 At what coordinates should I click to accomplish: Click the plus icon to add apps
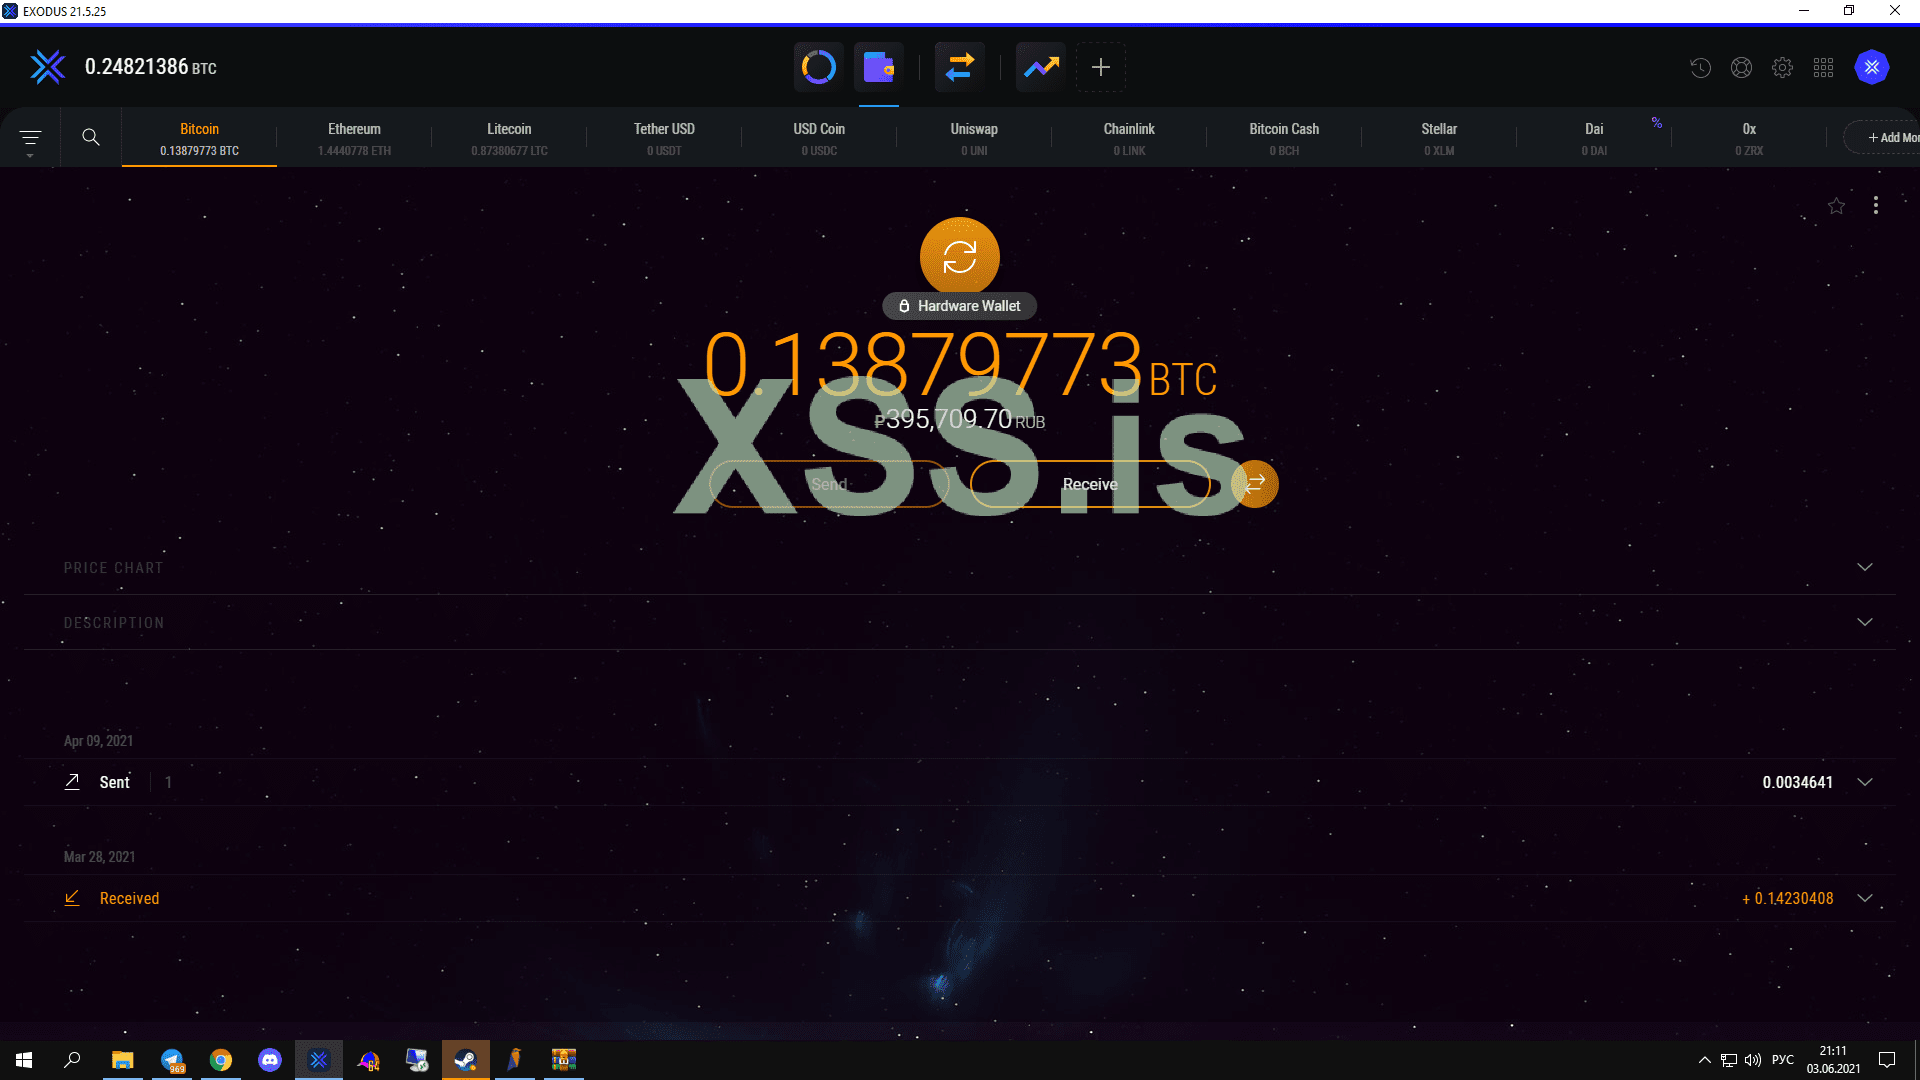[x=1100, y=67]
